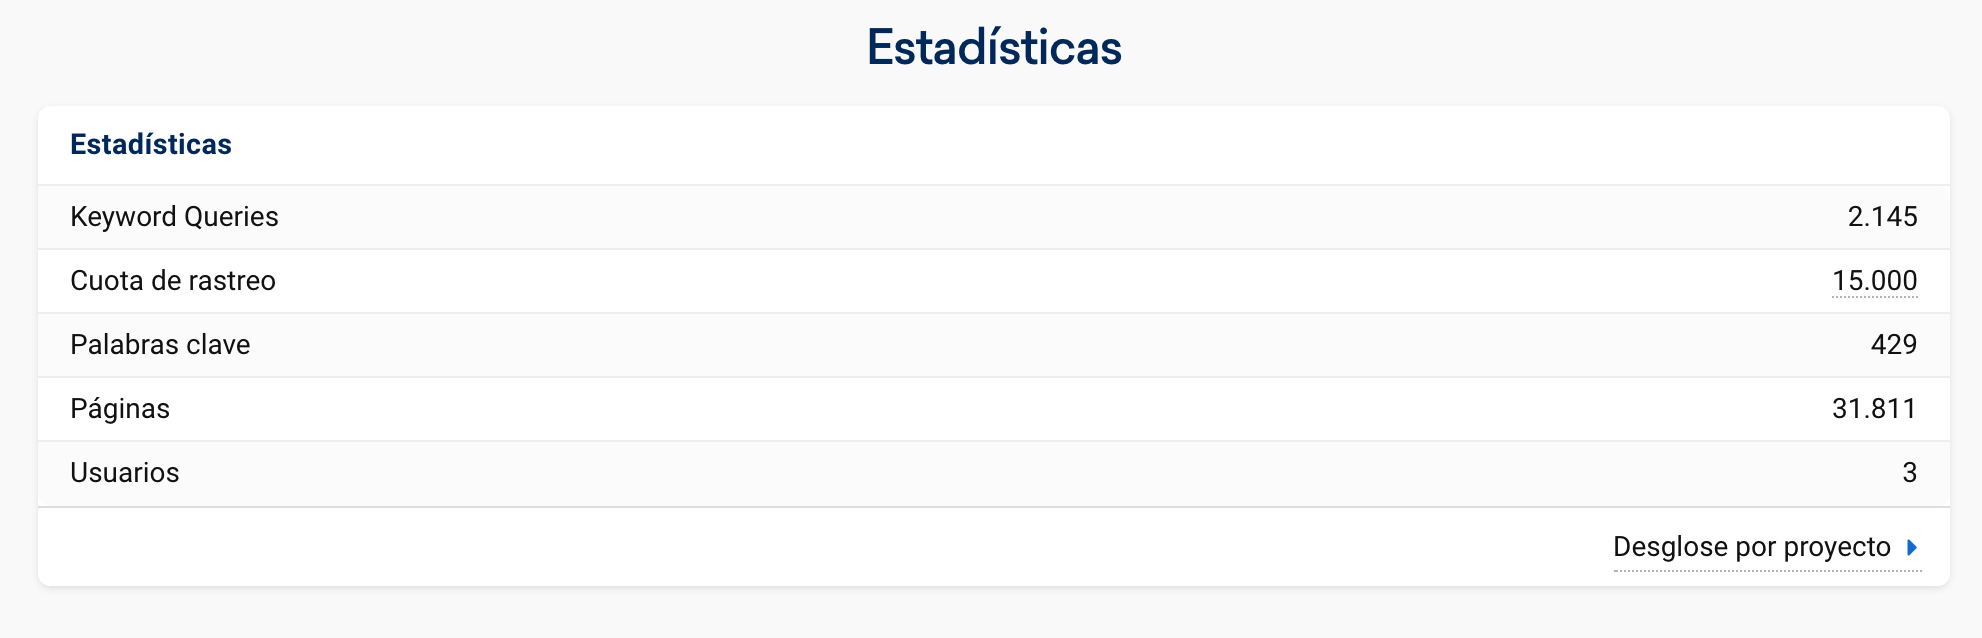Select the Páginas label
The image size is (1982, 638).
[120, 409]
